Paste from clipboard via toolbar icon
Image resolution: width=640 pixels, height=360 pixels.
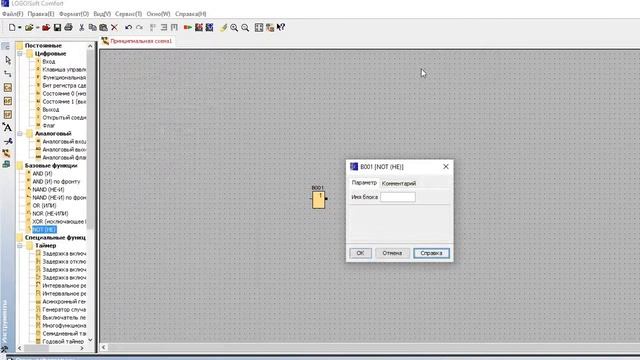(x=103, y=27)
